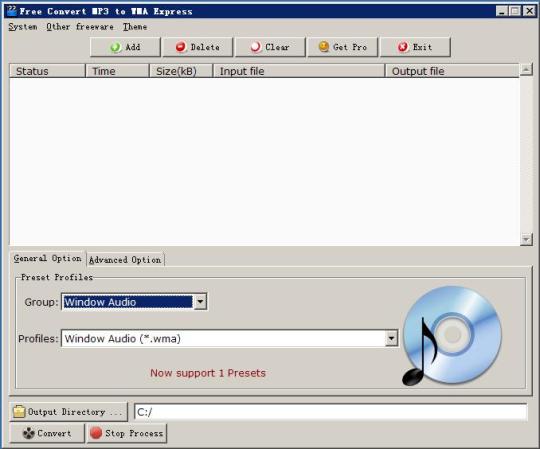Click the 'Profiles:' label

[x=38, y=338]
